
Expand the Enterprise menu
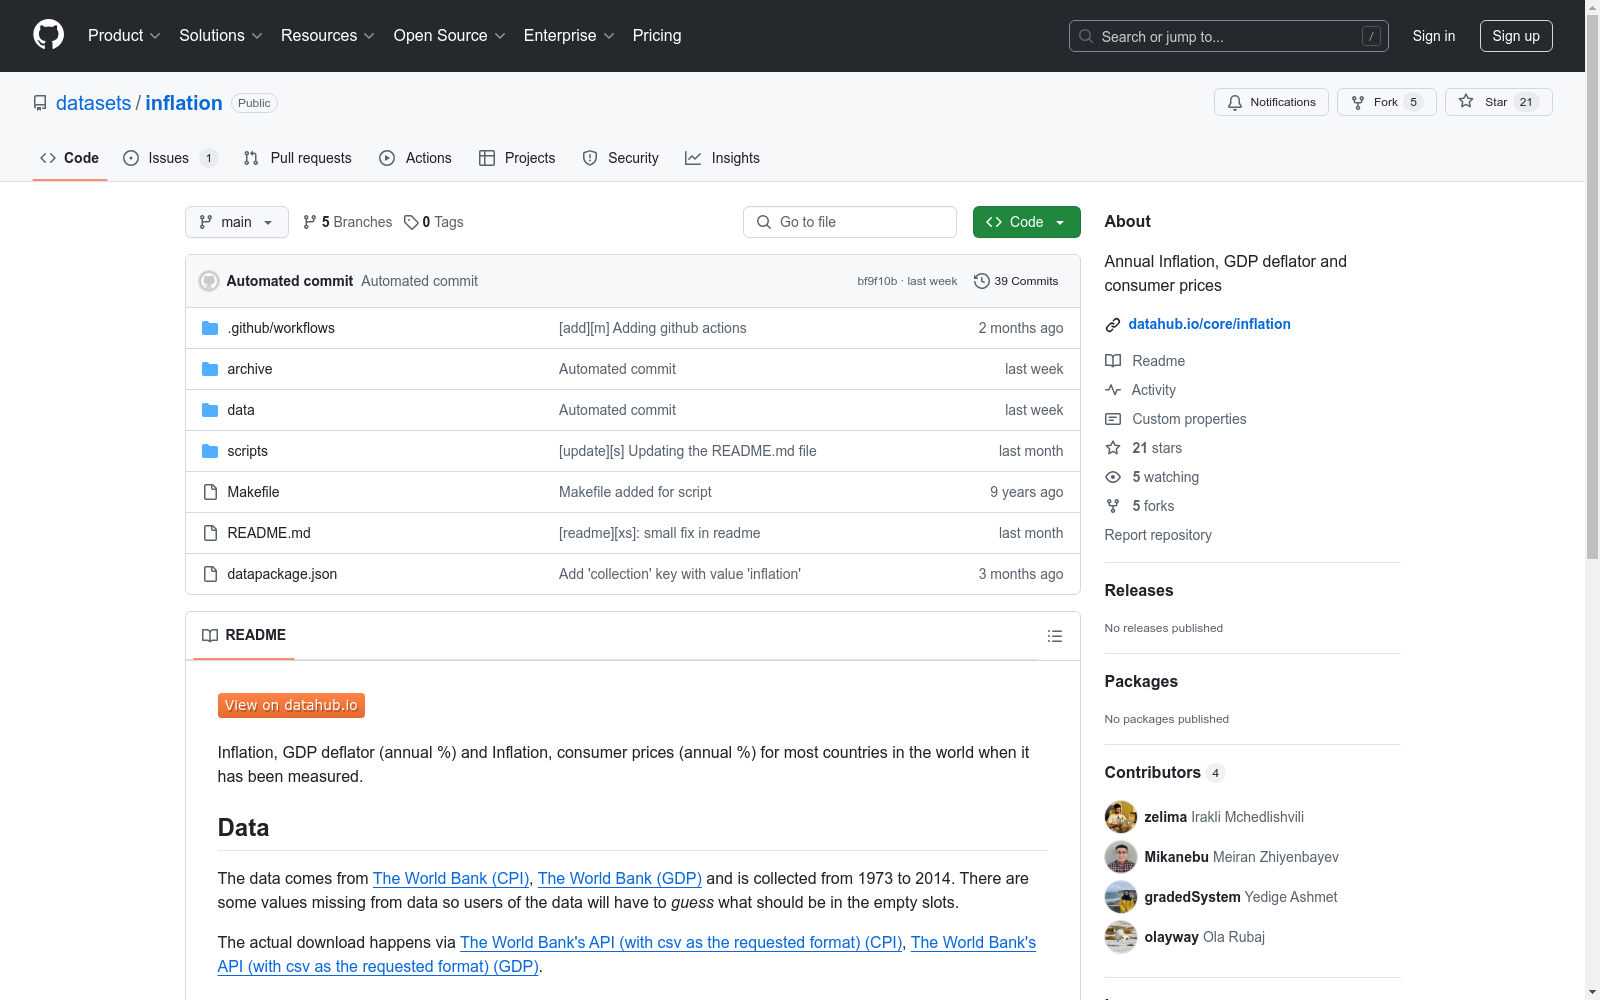tap(568, 35)
